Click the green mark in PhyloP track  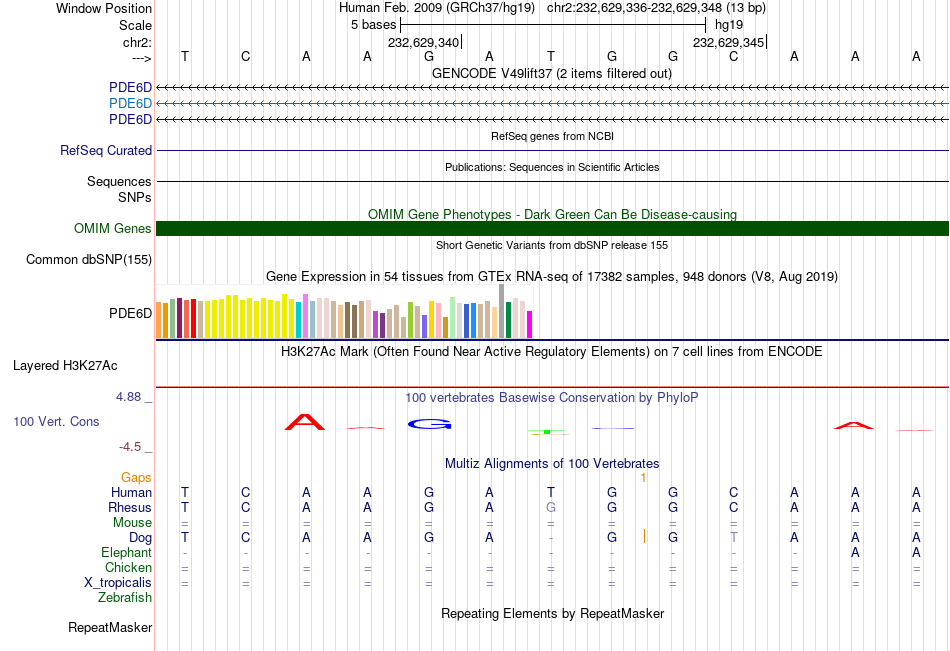point(547,432)
